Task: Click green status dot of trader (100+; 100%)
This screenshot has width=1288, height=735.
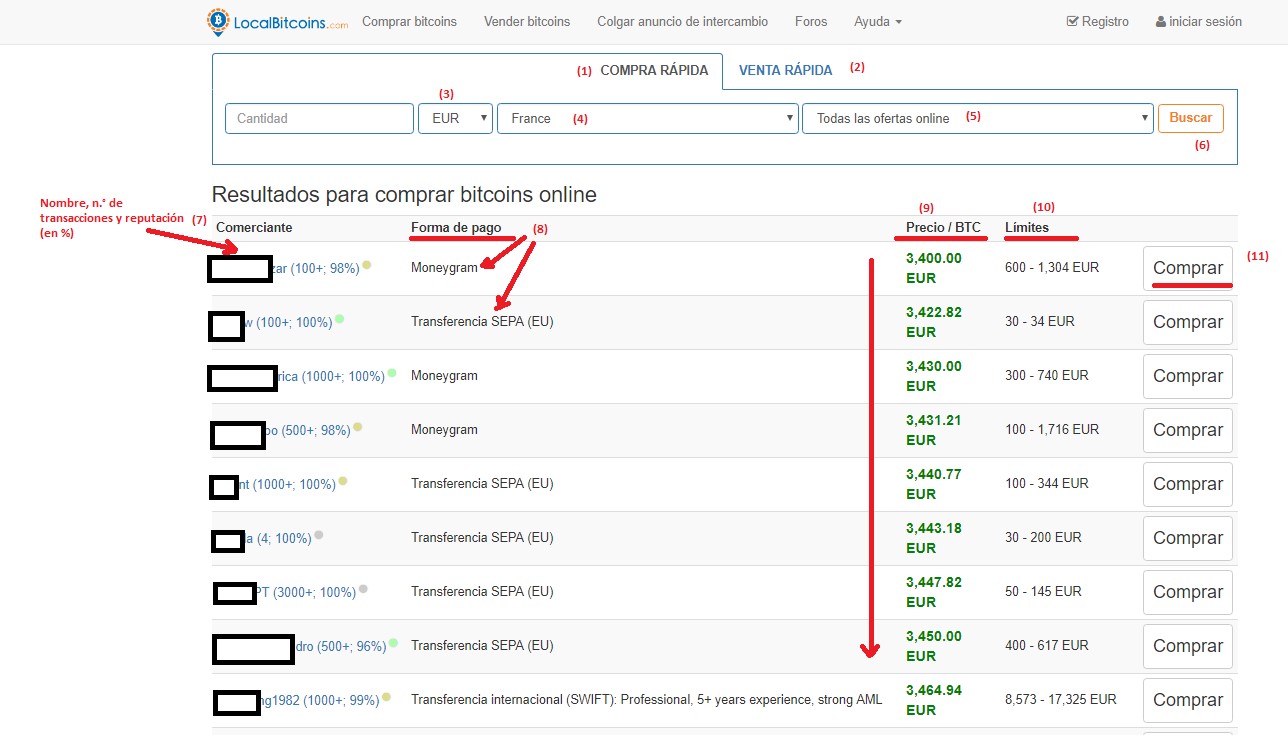Action: [x=340, y=319]
